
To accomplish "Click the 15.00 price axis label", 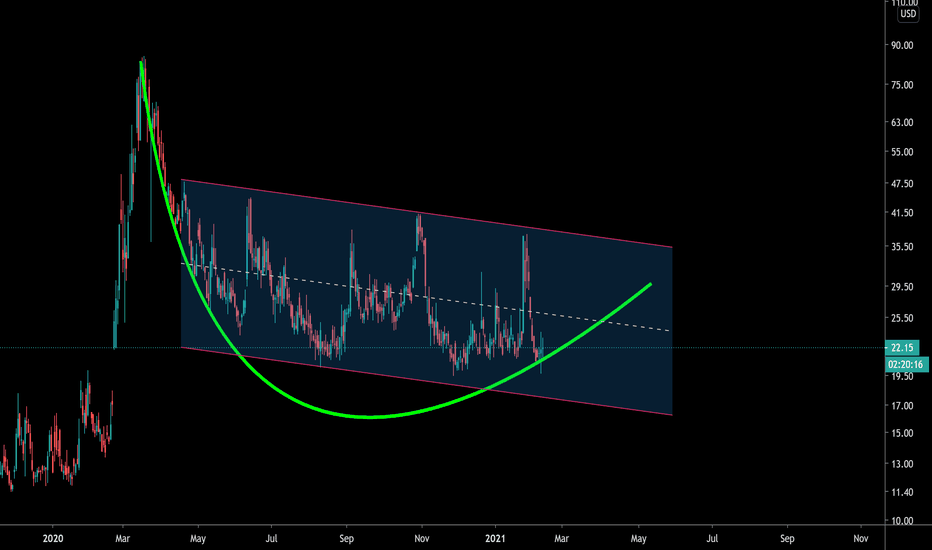I will pos(902,433).
